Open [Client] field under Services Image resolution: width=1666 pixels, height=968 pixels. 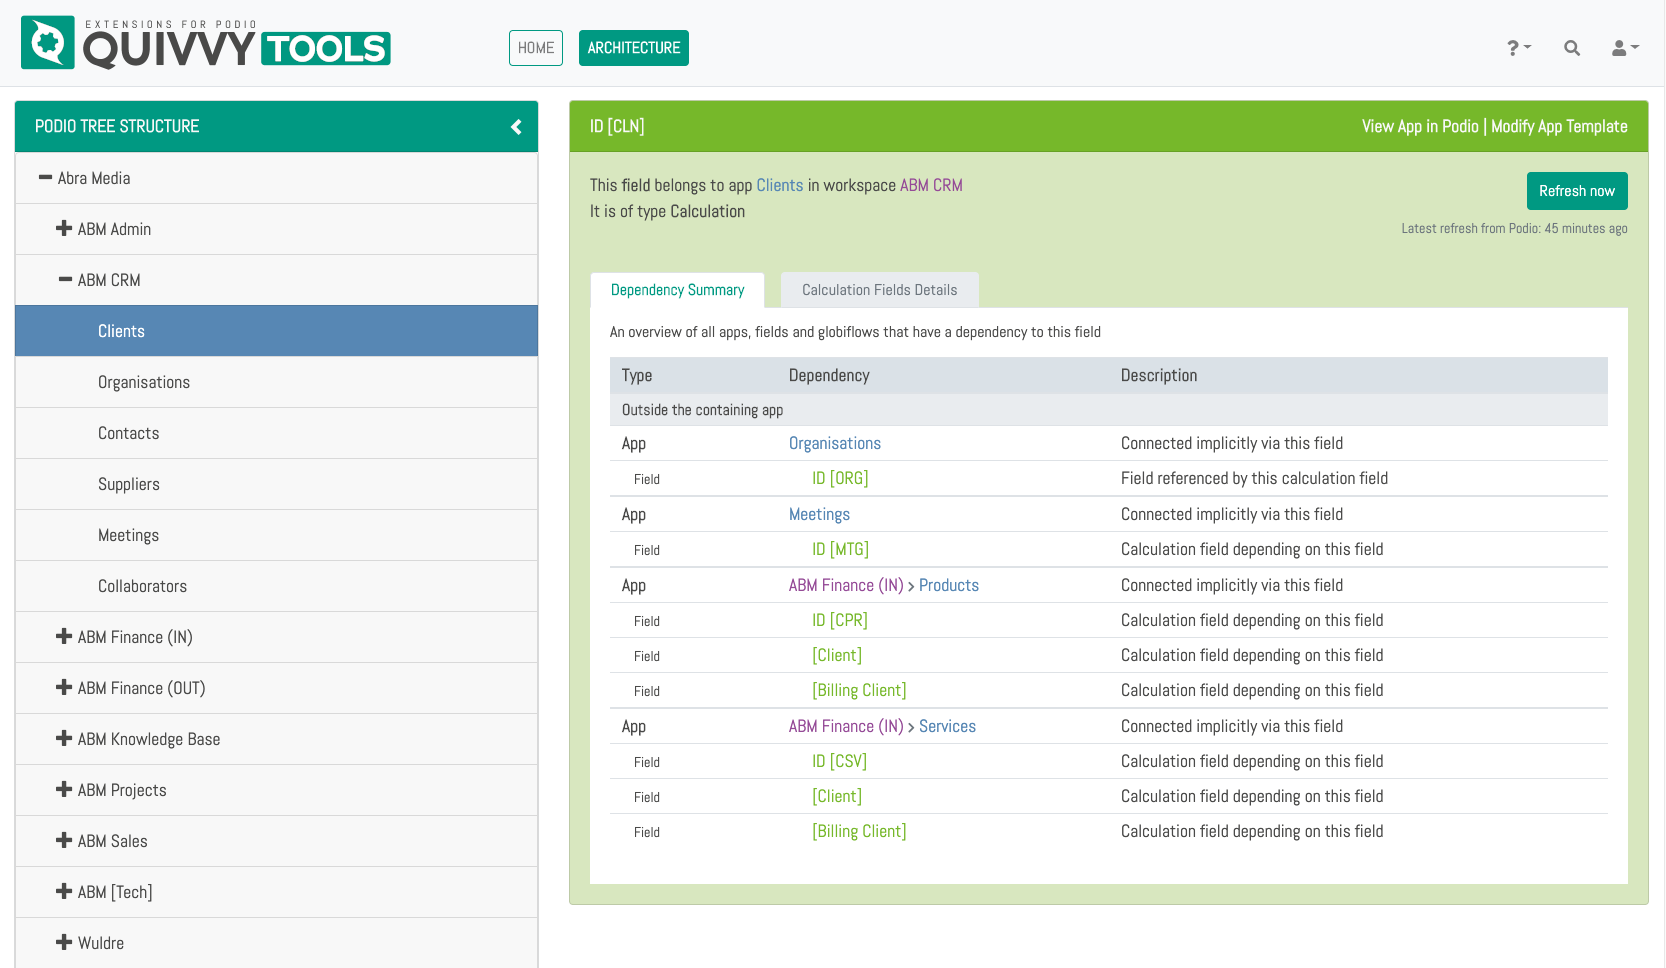click(837, 797)
